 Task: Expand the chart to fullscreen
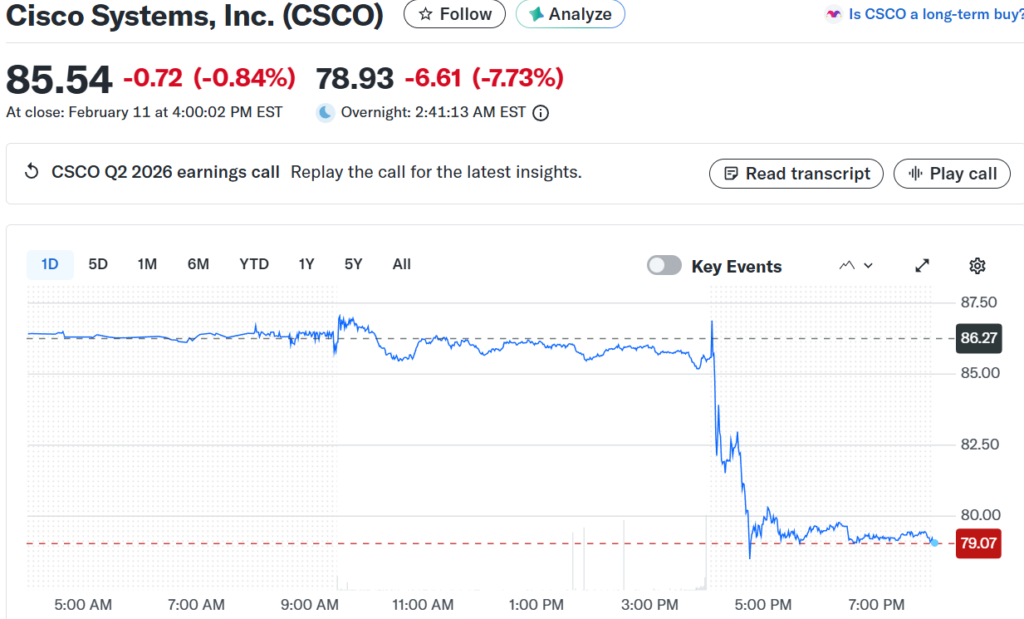click(922, 265)
